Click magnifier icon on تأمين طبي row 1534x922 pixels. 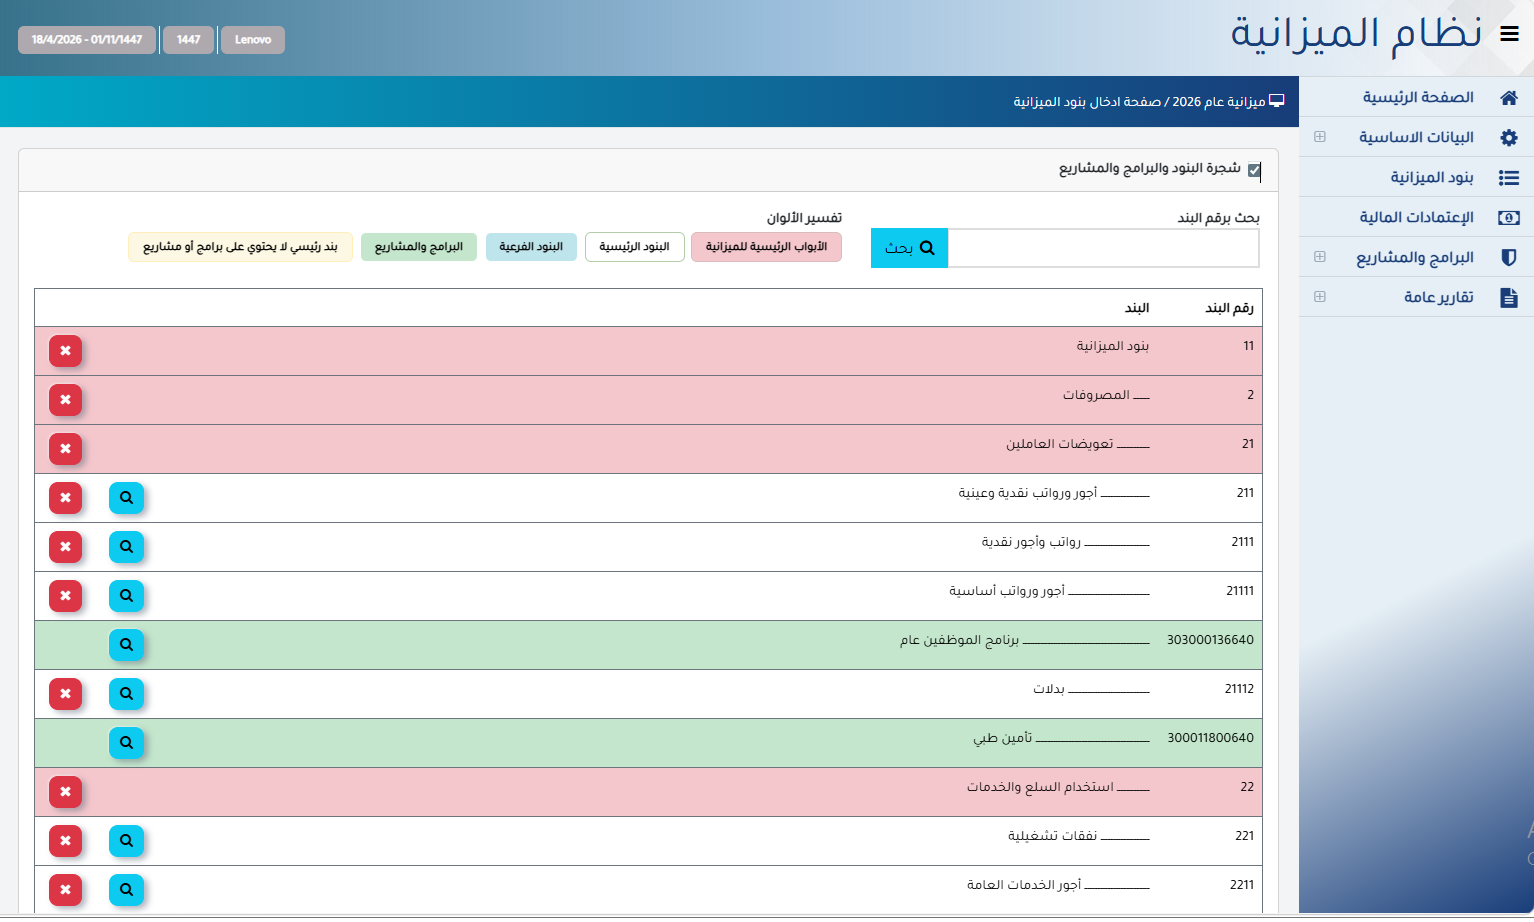coord(126,743)
